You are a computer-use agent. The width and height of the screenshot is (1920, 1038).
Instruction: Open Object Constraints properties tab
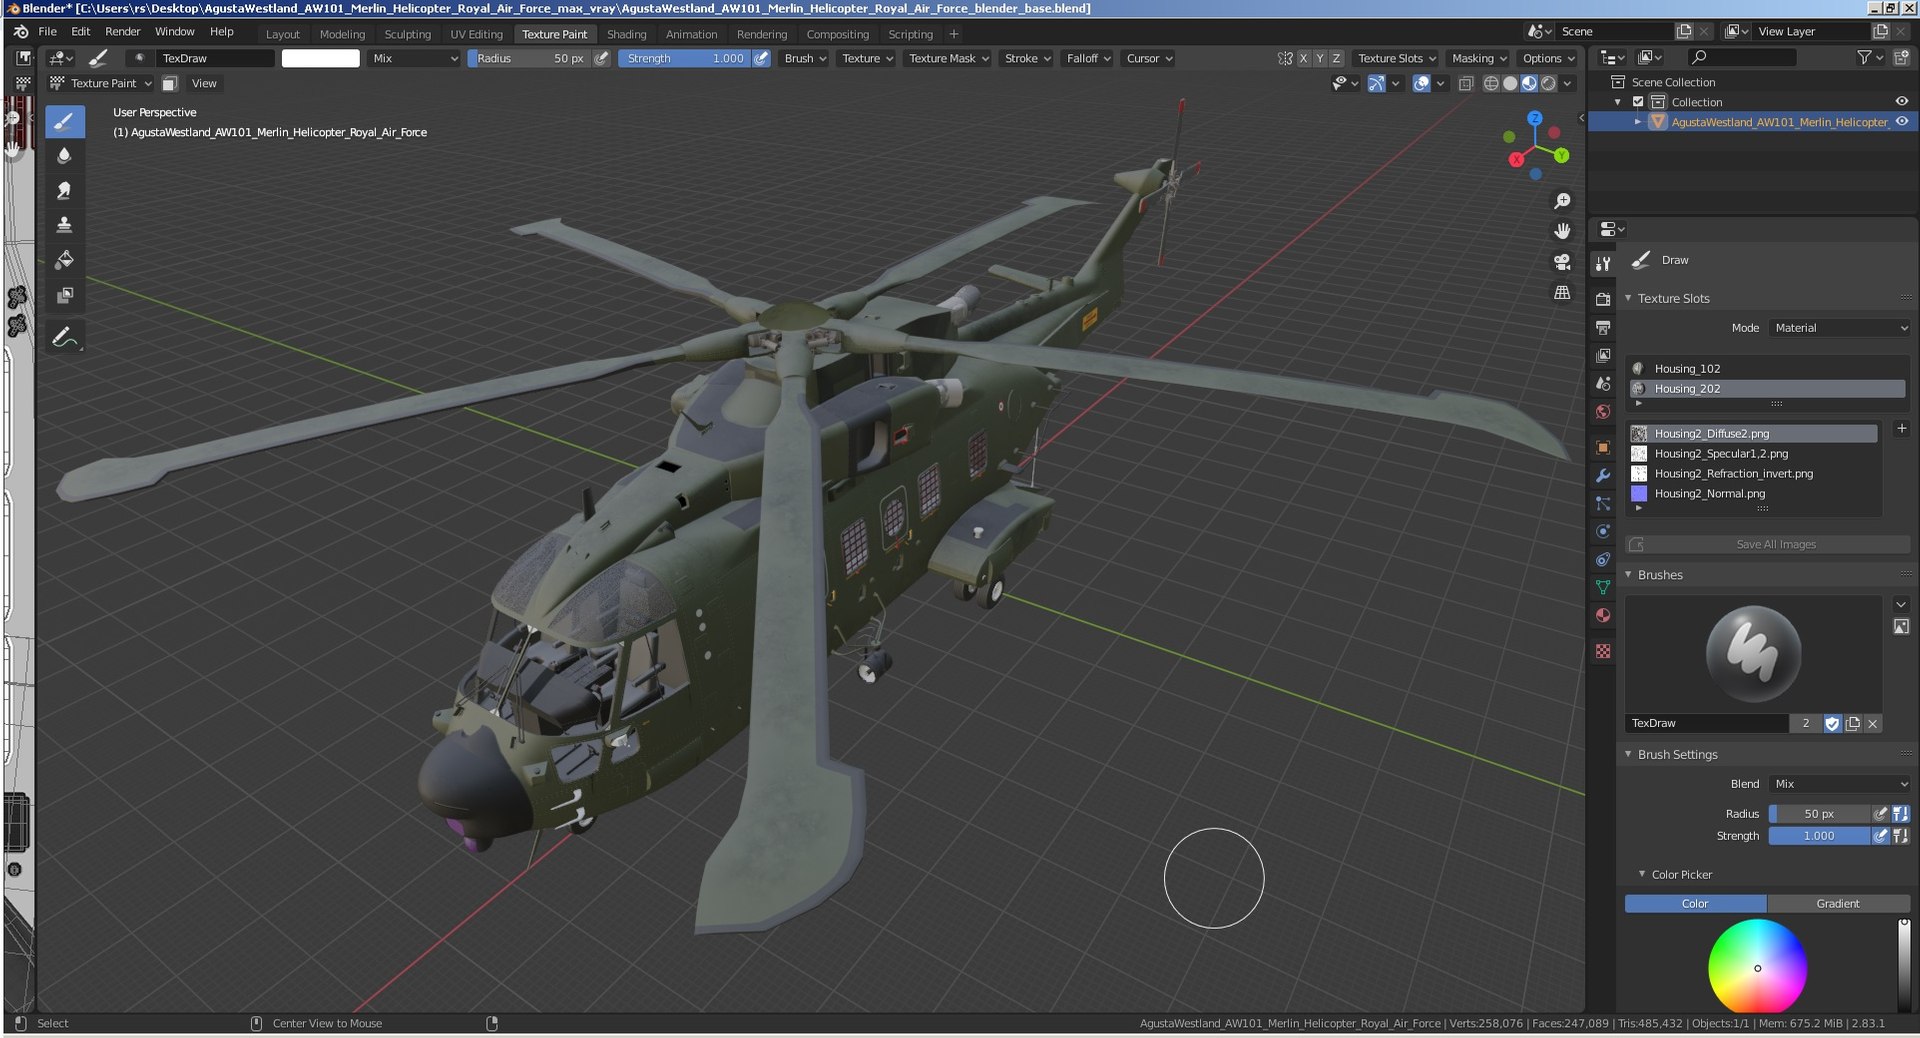tap(1603, 559)
